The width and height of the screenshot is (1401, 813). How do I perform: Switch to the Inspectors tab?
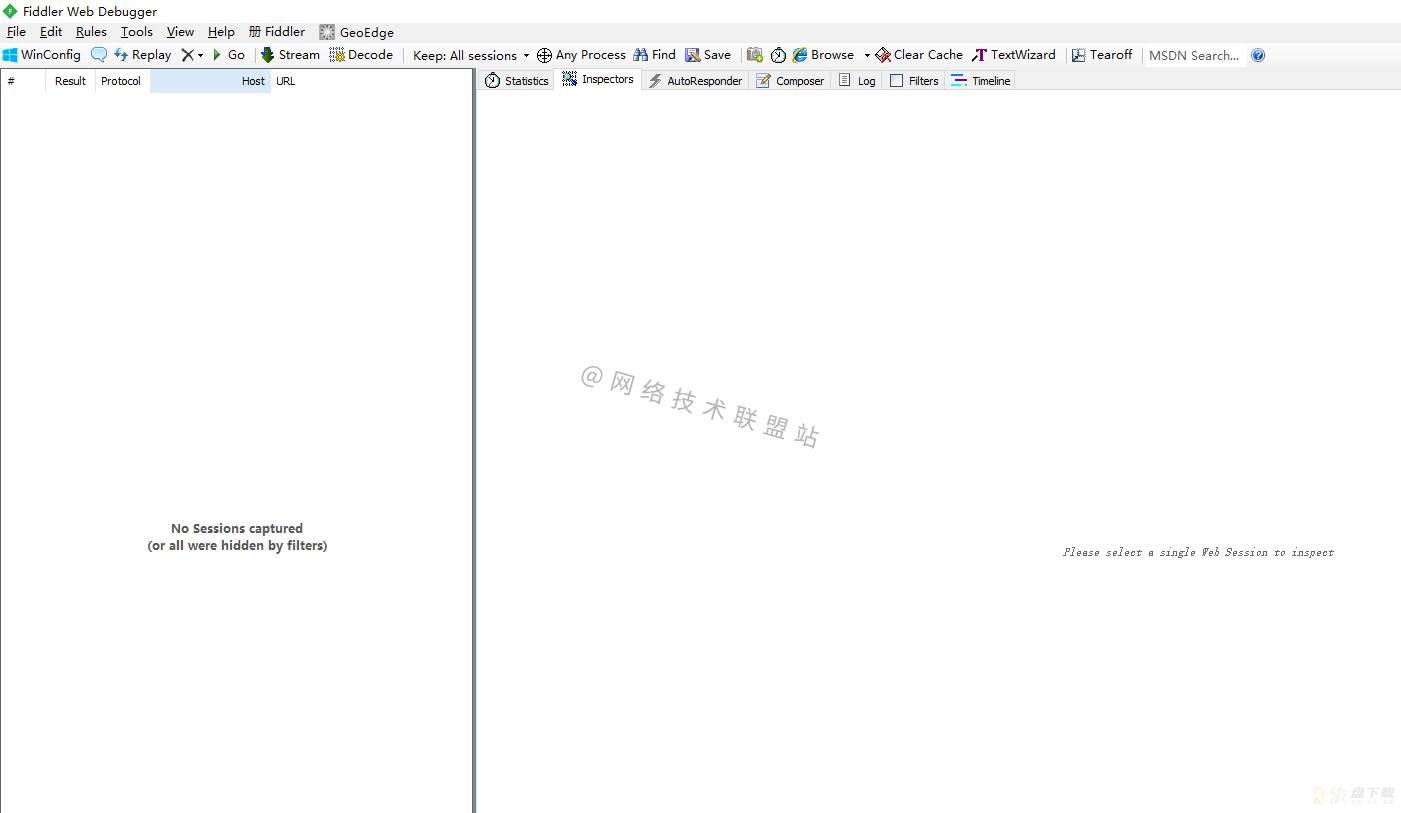click(x=598, y=79)
